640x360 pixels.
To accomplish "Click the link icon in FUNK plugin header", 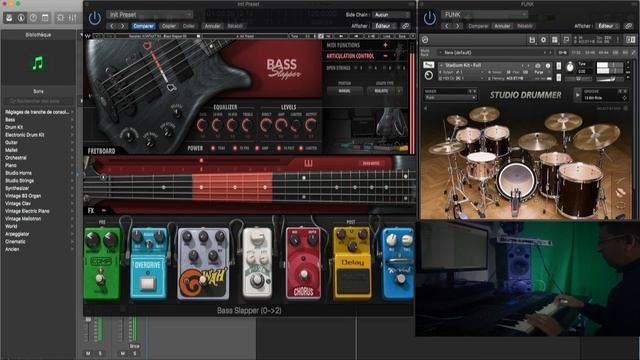I will pos(629,26).
